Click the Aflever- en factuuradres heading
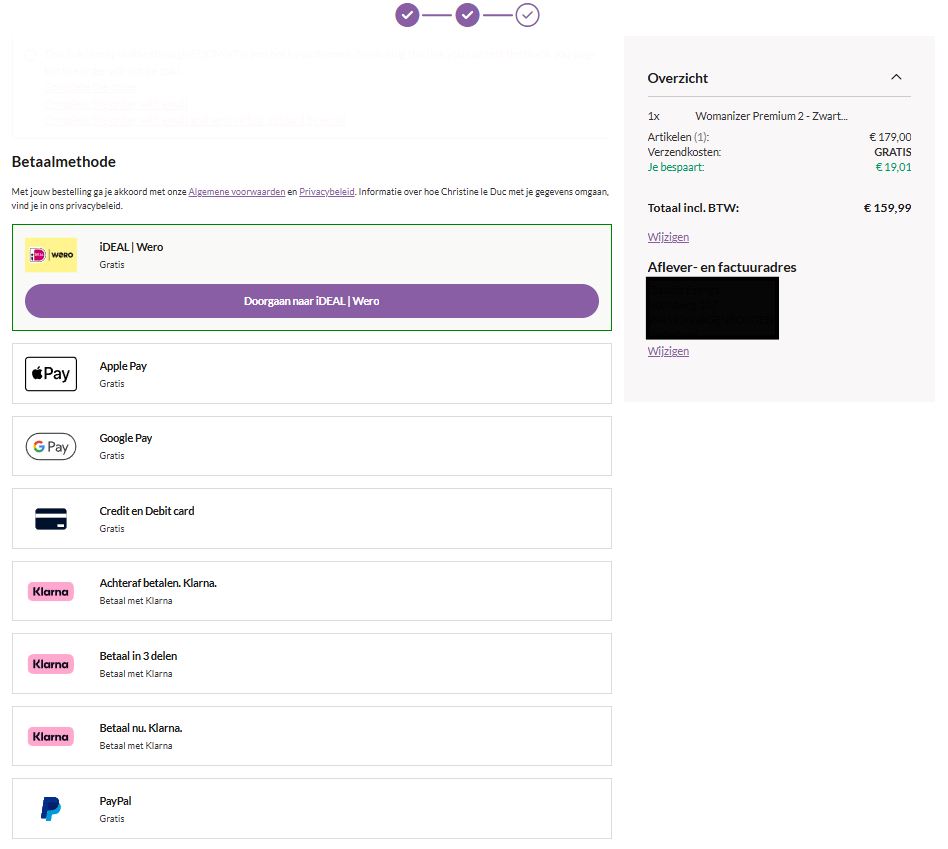This screenshot has width=948, height=849. click(722, 267)
